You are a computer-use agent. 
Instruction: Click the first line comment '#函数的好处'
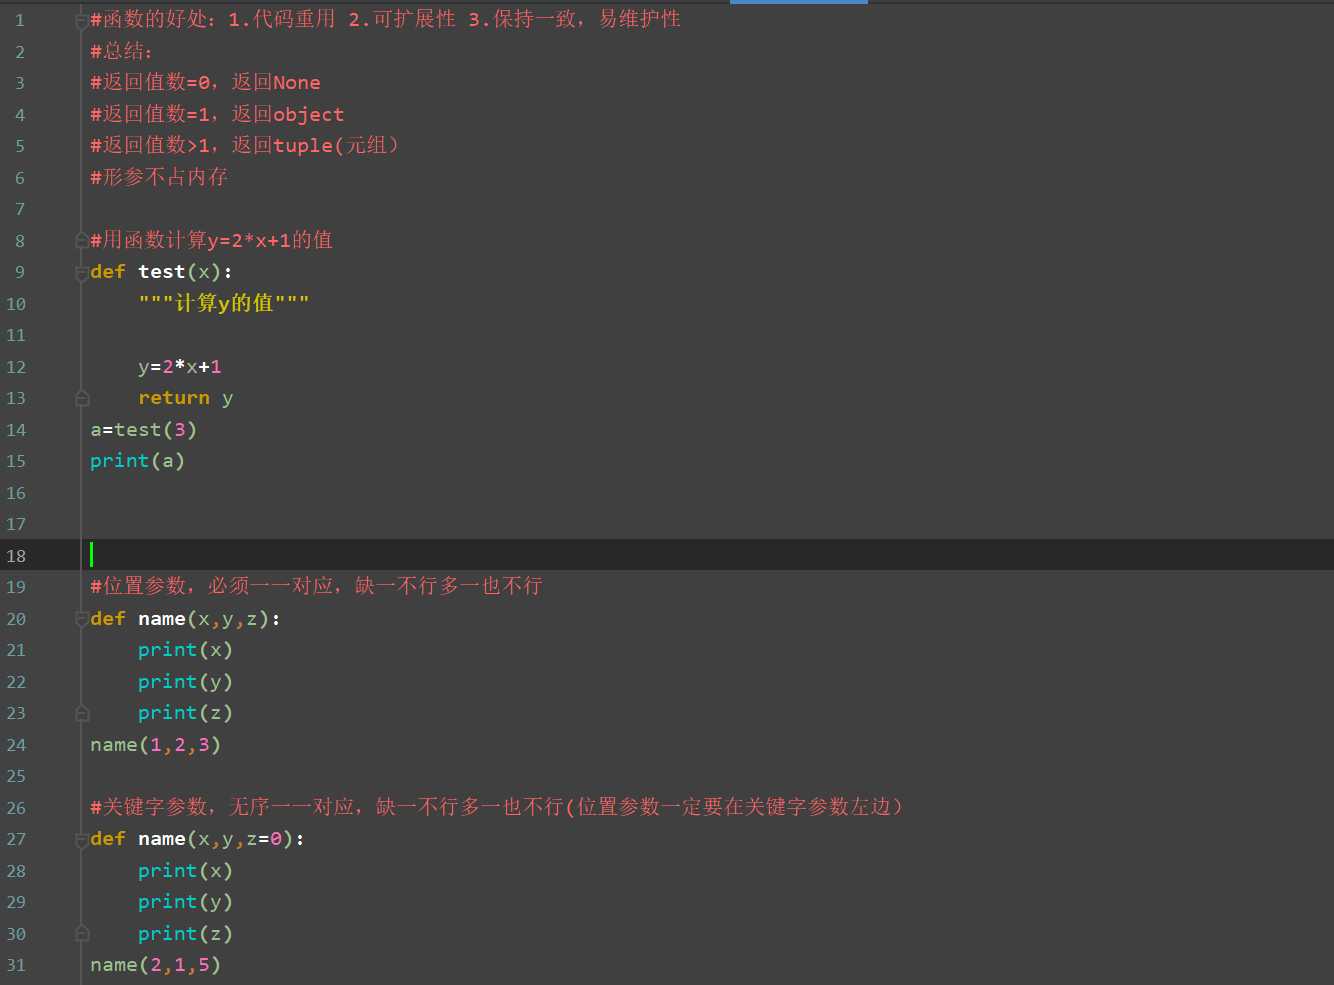coord(385,20)
